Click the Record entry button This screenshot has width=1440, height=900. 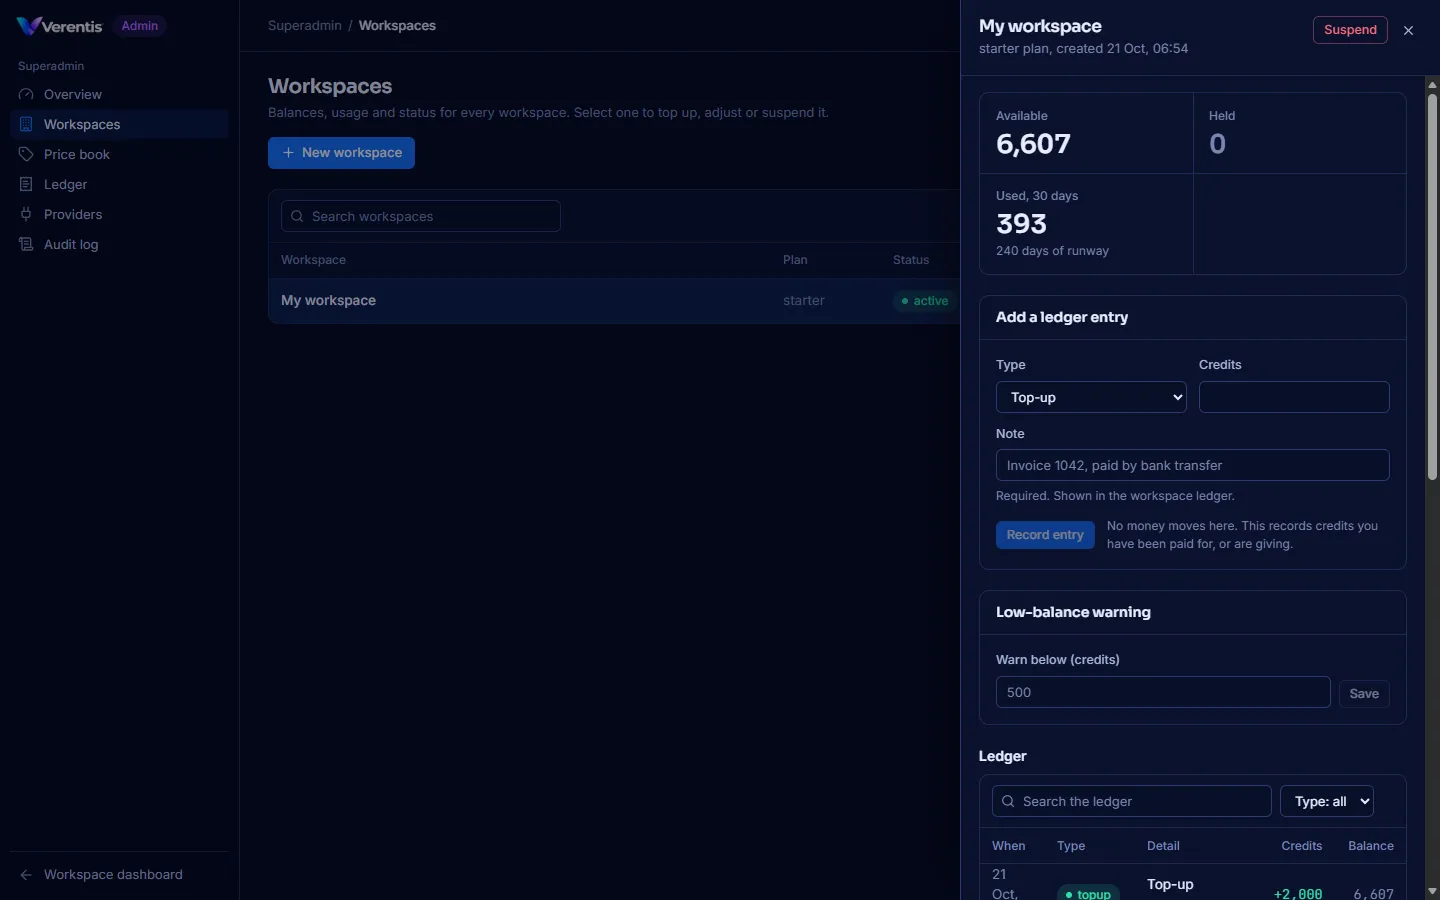1045,535
